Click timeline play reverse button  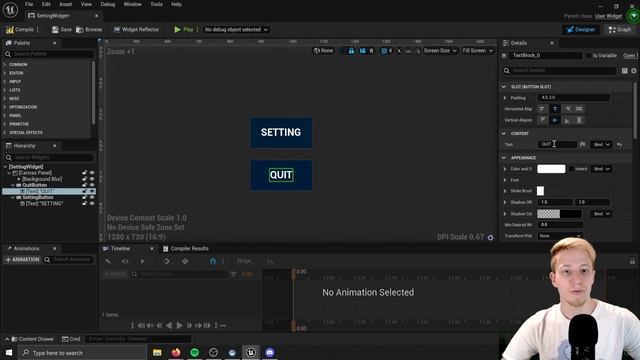tap(169, 325)
